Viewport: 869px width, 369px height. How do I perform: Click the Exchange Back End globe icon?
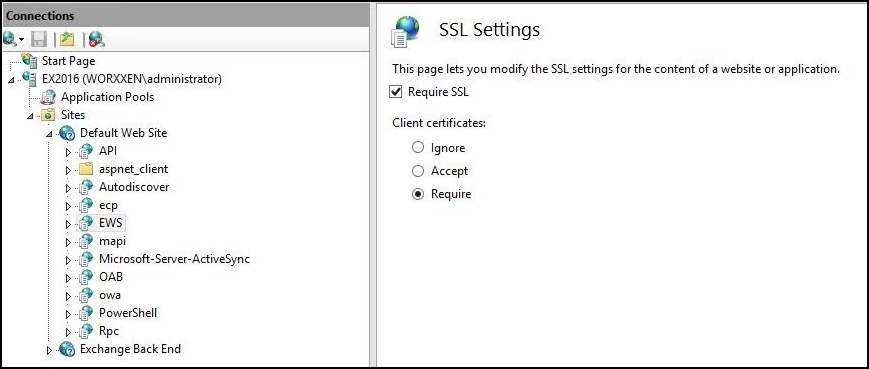(x=67, y=349)
